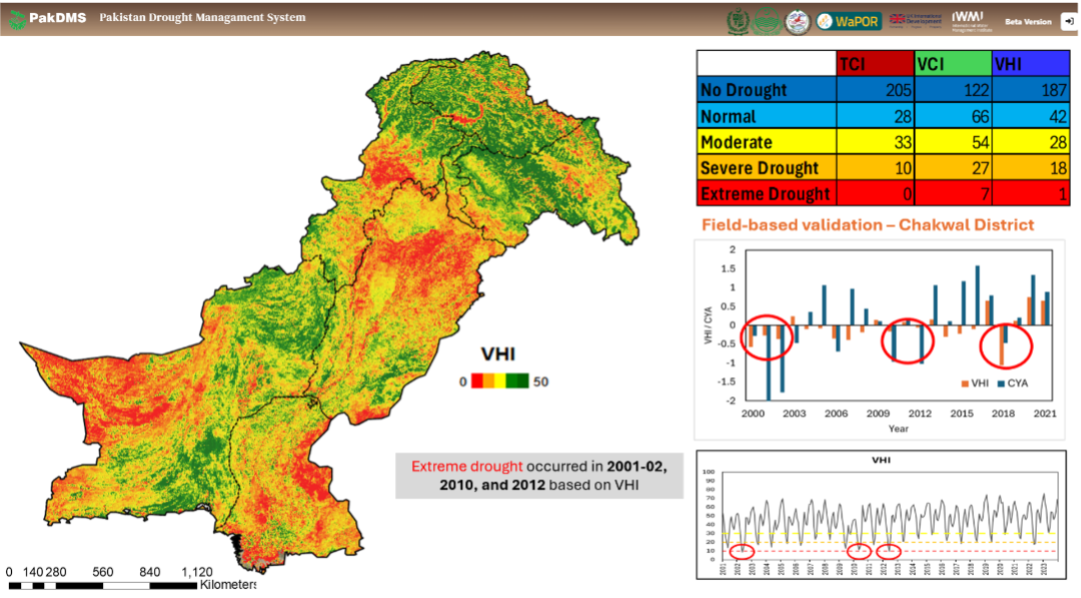The width and height of the screenshot is (1081, 598).
Task: Click the circular crest emblem beside WaPOR
Action: [x=796, y=20]
